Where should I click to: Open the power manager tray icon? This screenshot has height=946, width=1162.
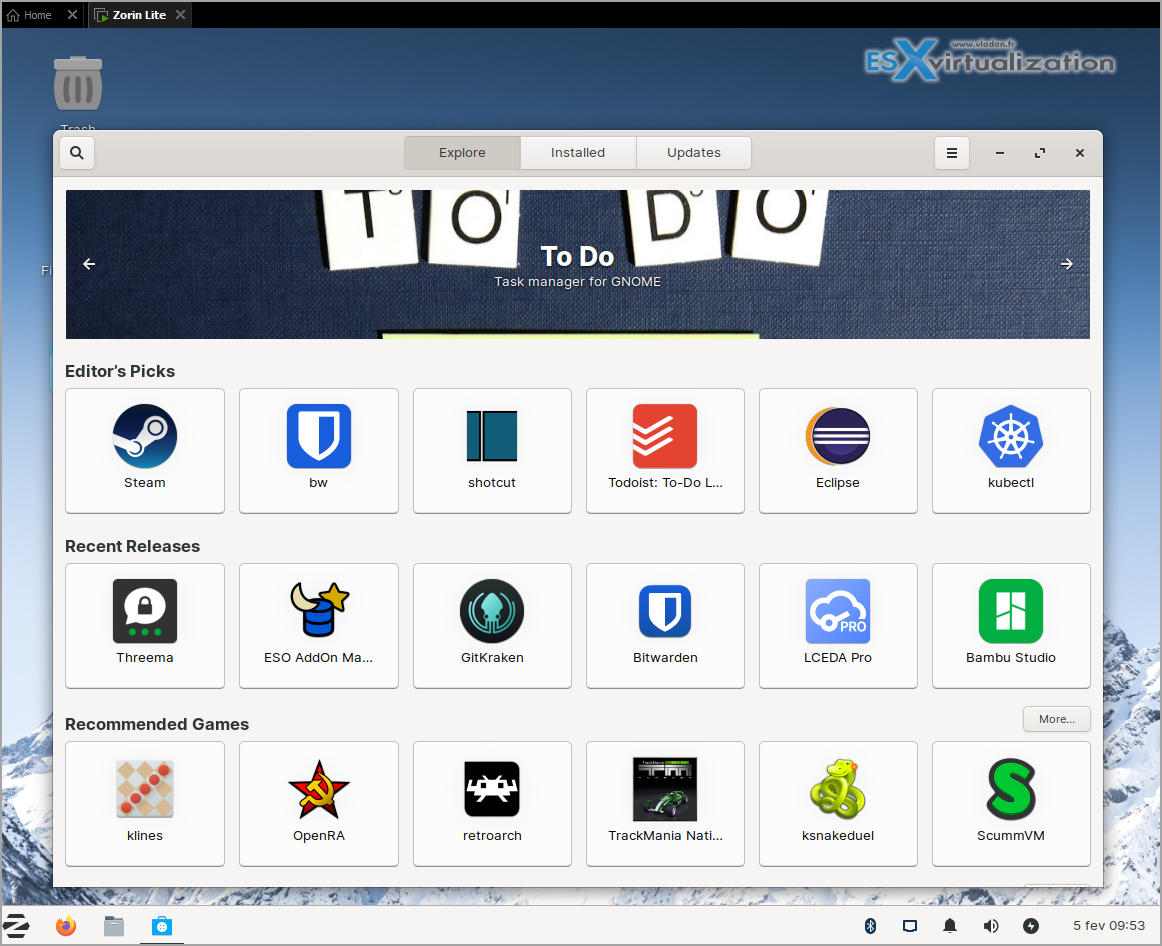tap(1031, 926)
